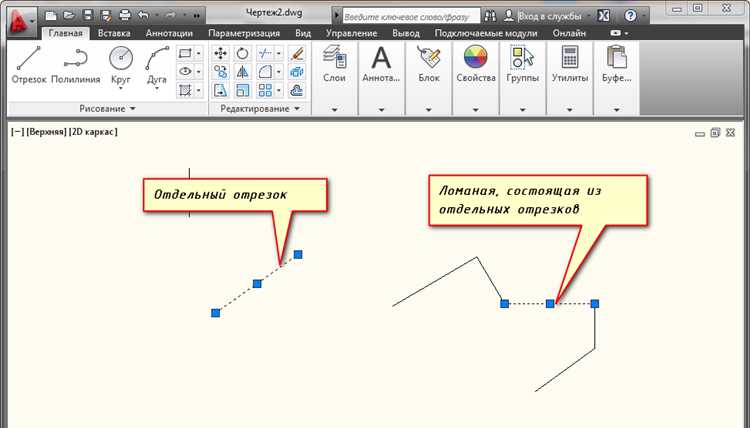Click the [Верхняя] view control label
Image resolution: width=750 pixels, height=428 pixels.
click(47, 131)
